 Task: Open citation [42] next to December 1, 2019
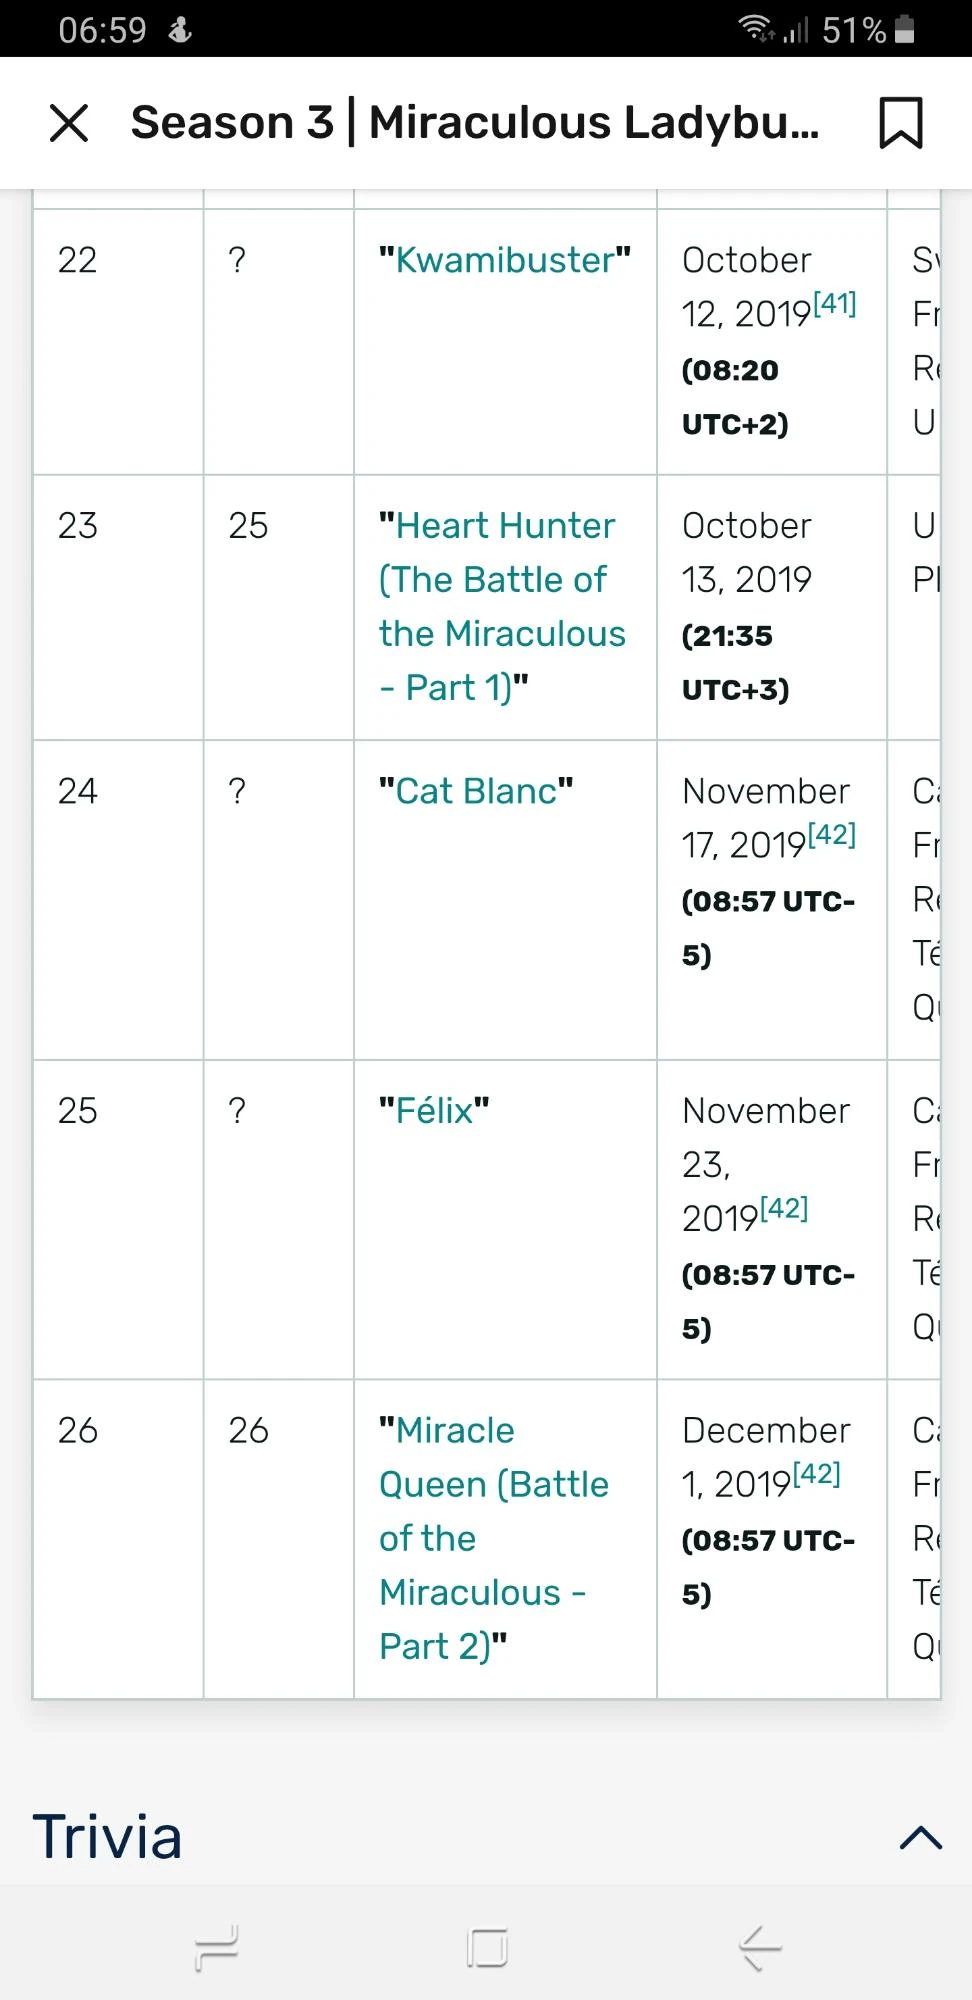click(816, 1473)
